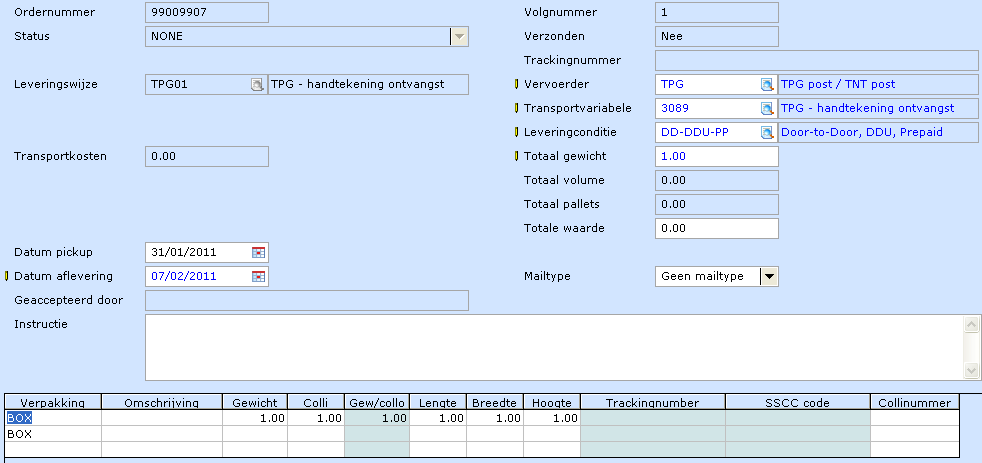The width and height of the screenshot is (982, 463).
Task: Click the Collinummer column header
Action: [914, 402]
